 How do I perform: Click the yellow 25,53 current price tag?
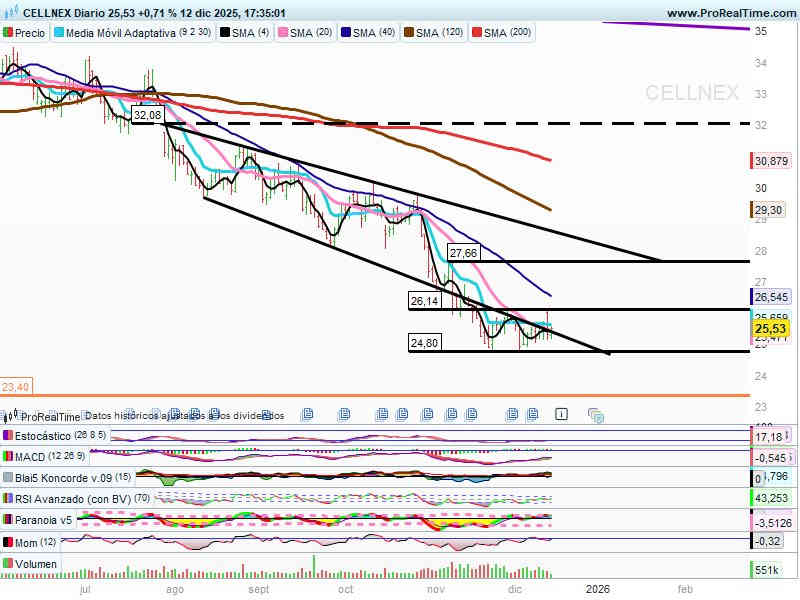point(772,328)
